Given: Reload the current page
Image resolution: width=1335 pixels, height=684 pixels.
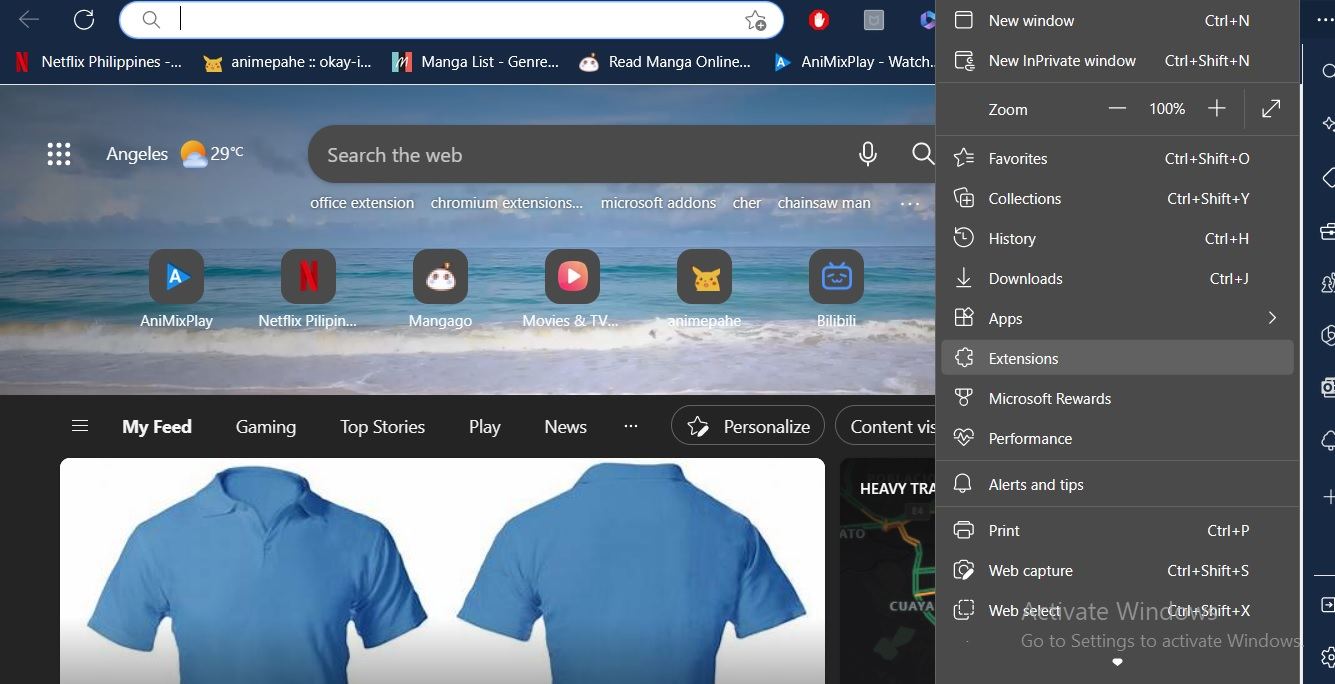Looking at the screenshot, I should coord(84,19).
